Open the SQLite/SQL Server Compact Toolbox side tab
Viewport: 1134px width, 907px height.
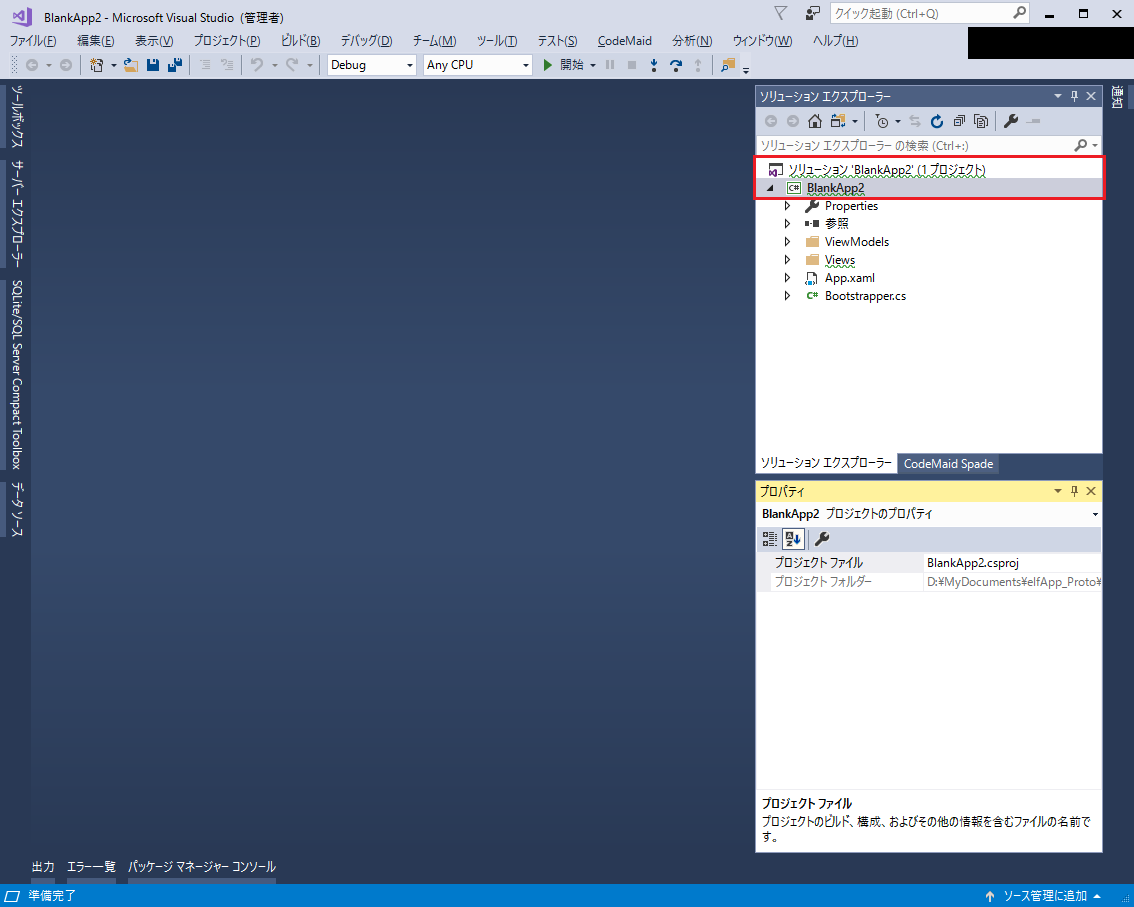(17, 375)
